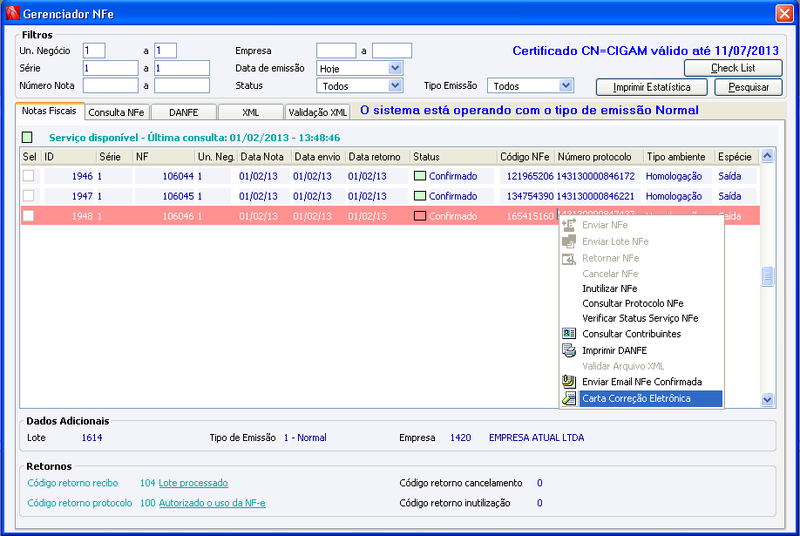Click the Status column header

[x=453, y=157]
